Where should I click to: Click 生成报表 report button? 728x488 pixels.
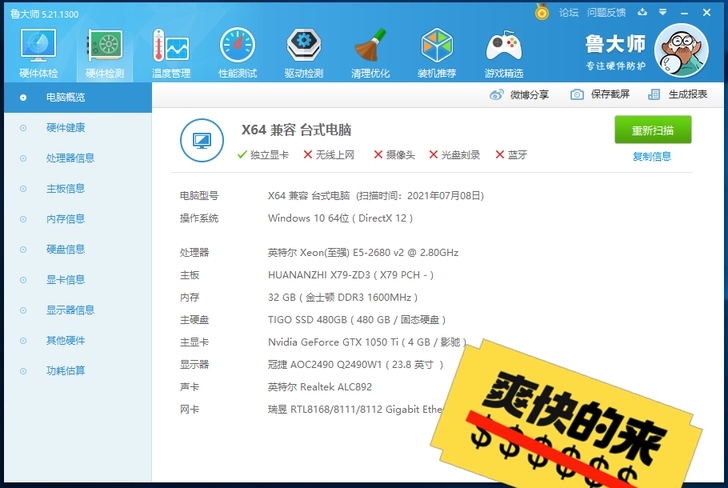[677, 94]
